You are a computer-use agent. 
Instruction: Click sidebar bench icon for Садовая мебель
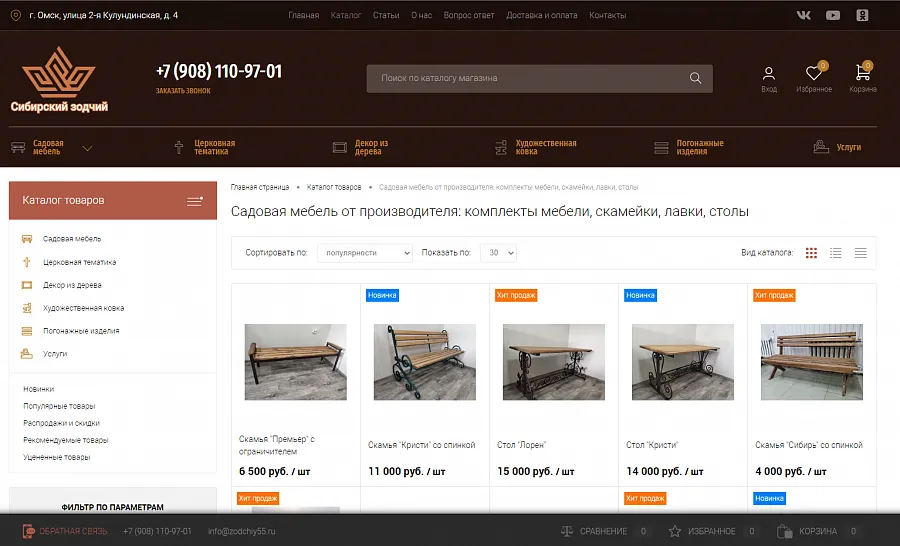point(27,239)
